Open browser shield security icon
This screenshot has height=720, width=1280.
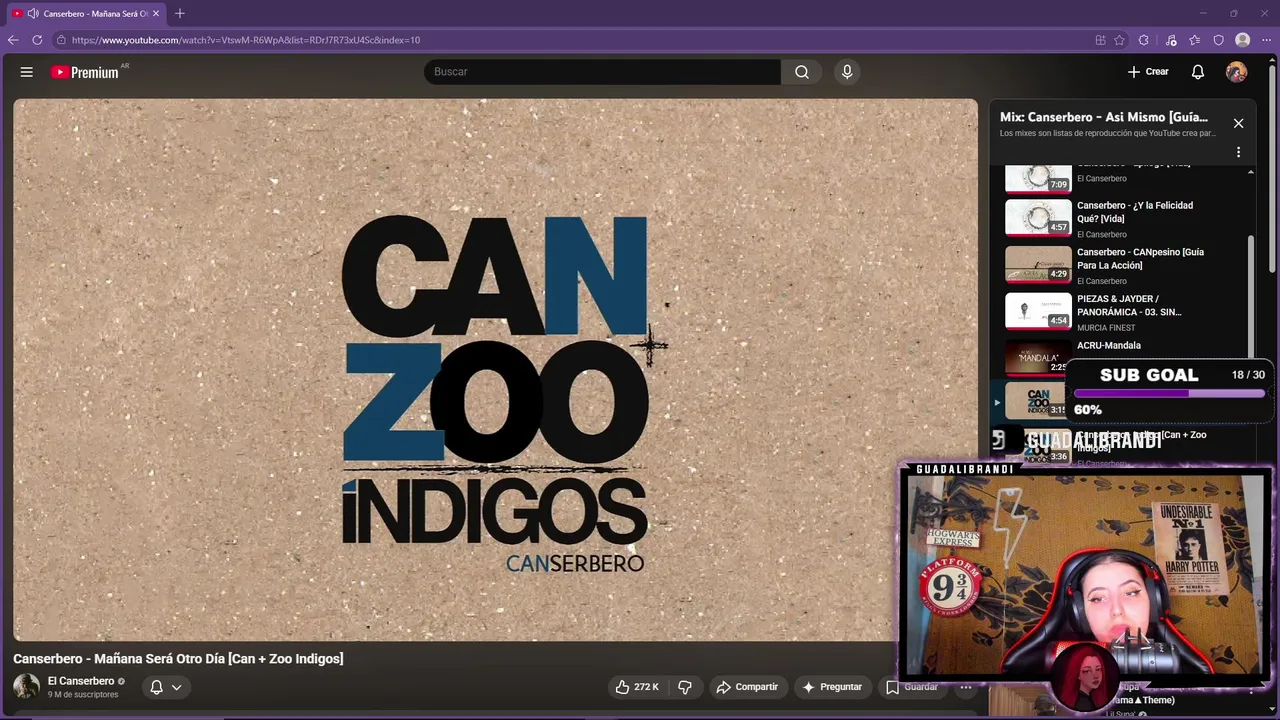1219,40
